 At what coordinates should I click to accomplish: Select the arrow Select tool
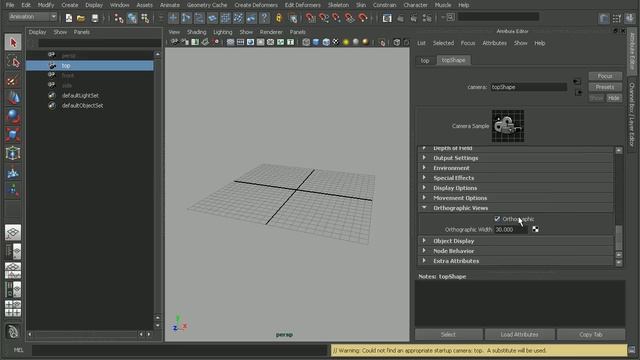tap(13, 42)
